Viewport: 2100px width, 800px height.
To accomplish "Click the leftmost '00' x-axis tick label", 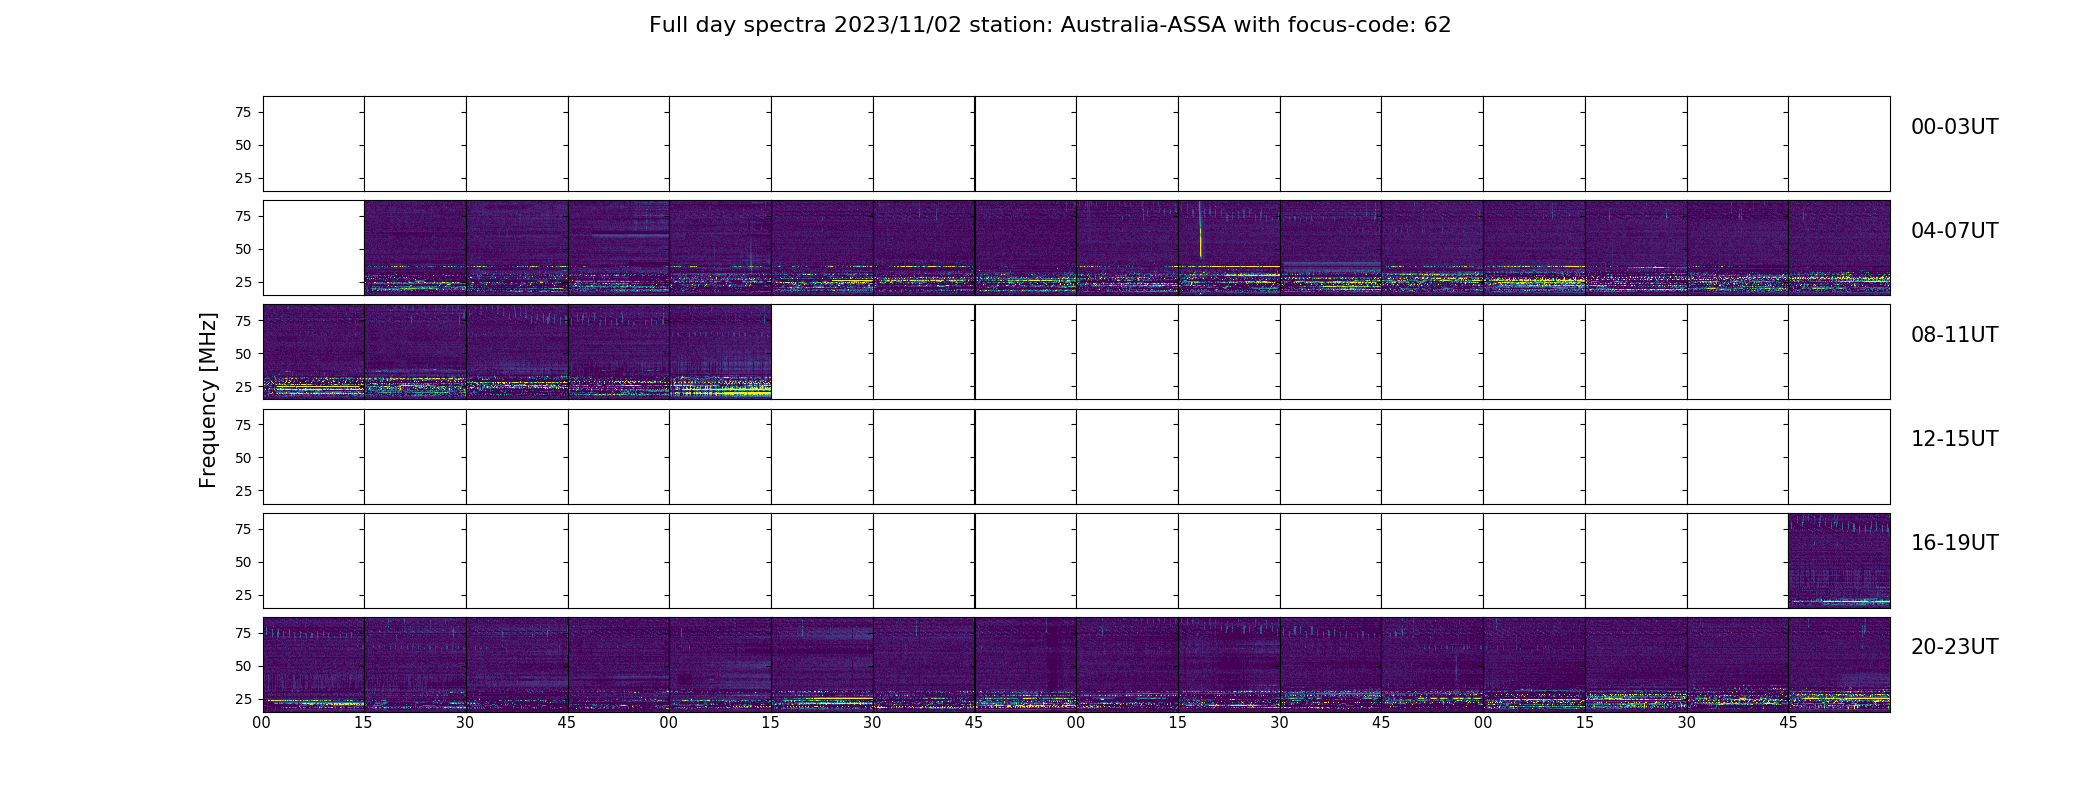I will click(262, 722).
